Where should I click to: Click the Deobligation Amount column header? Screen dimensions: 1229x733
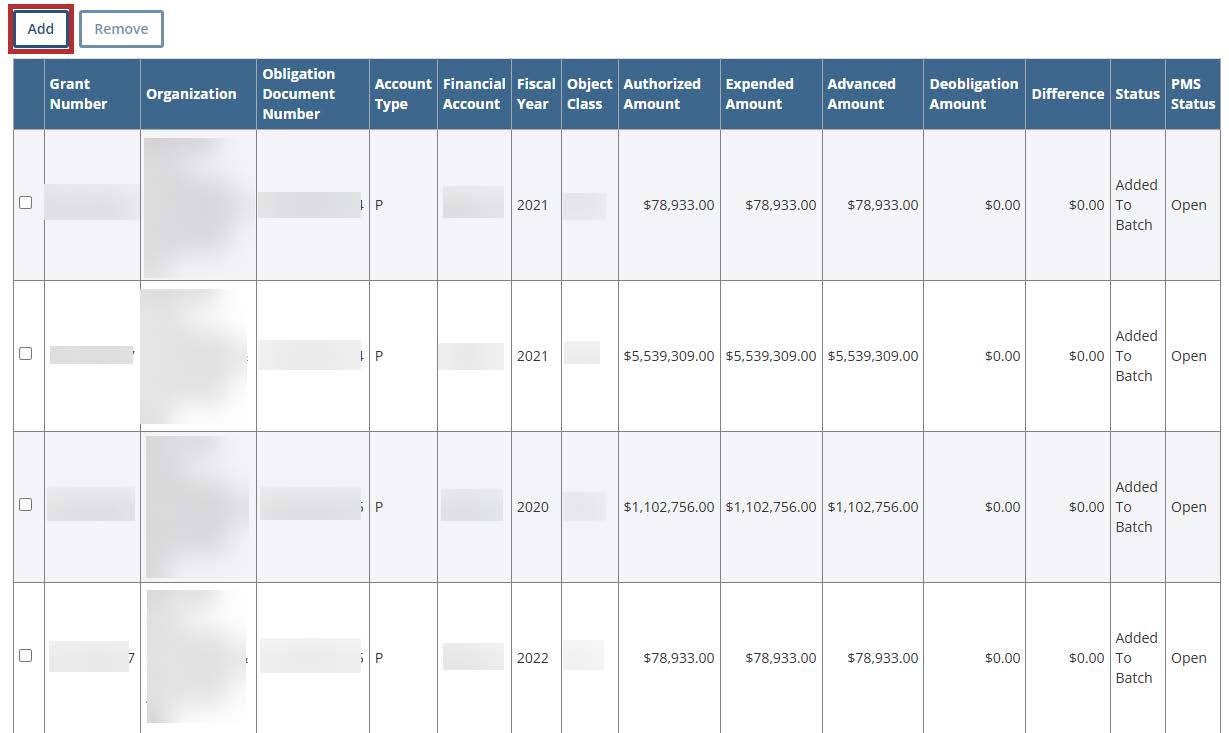click(973, 94)
